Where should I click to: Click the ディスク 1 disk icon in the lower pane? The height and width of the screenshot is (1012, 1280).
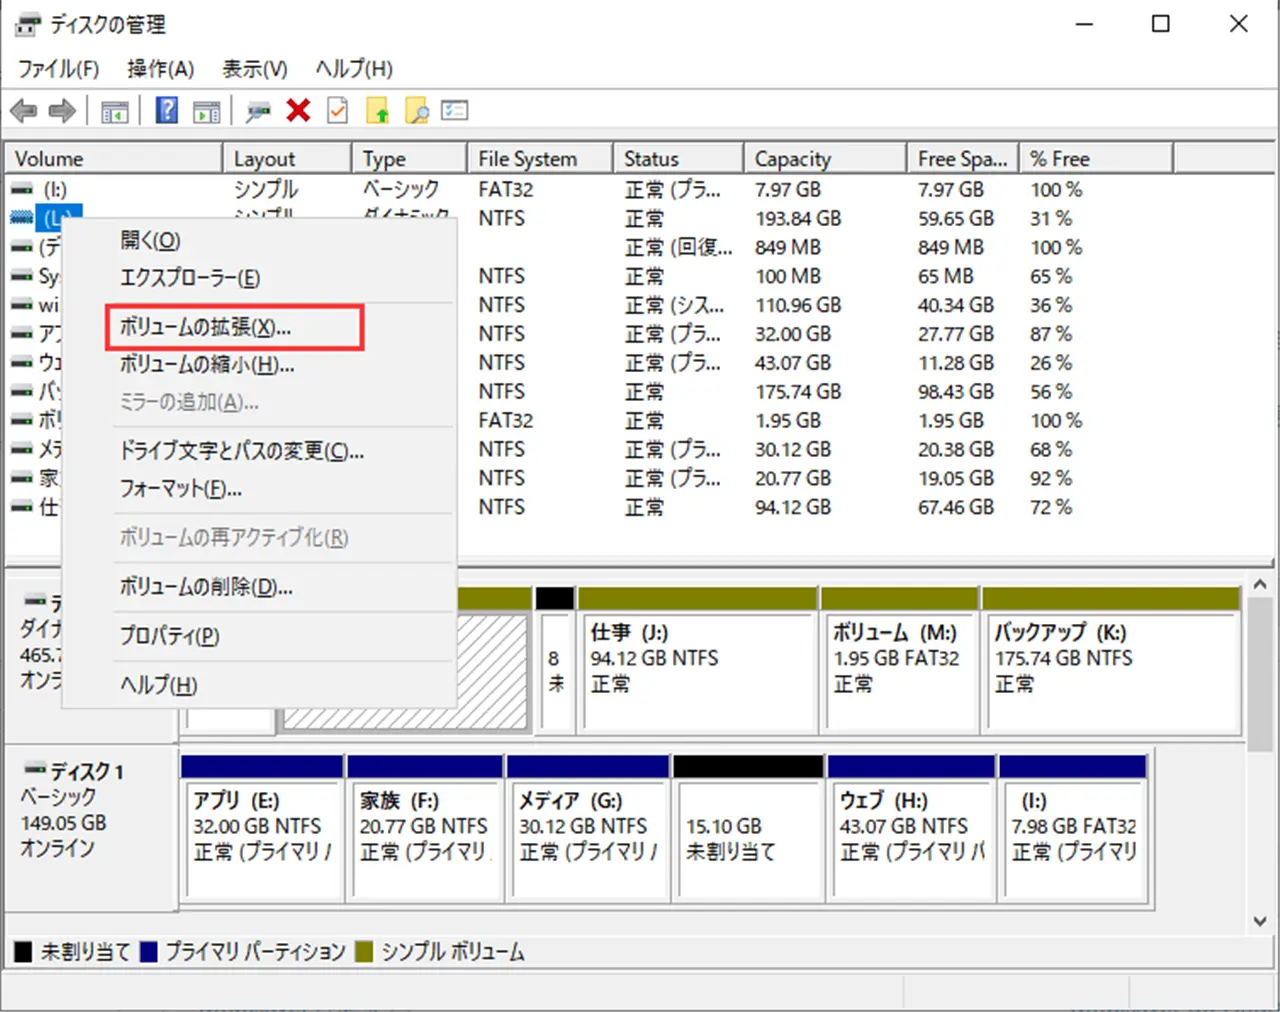[x=36, y=770]
